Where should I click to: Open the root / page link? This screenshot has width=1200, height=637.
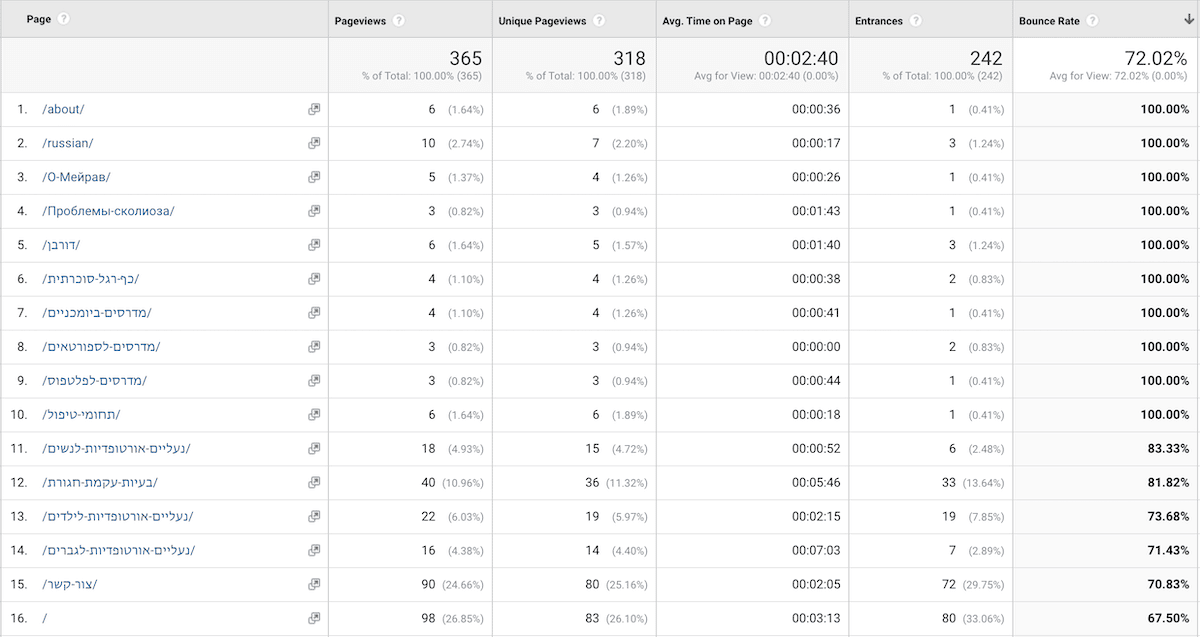tap(45, 618)
